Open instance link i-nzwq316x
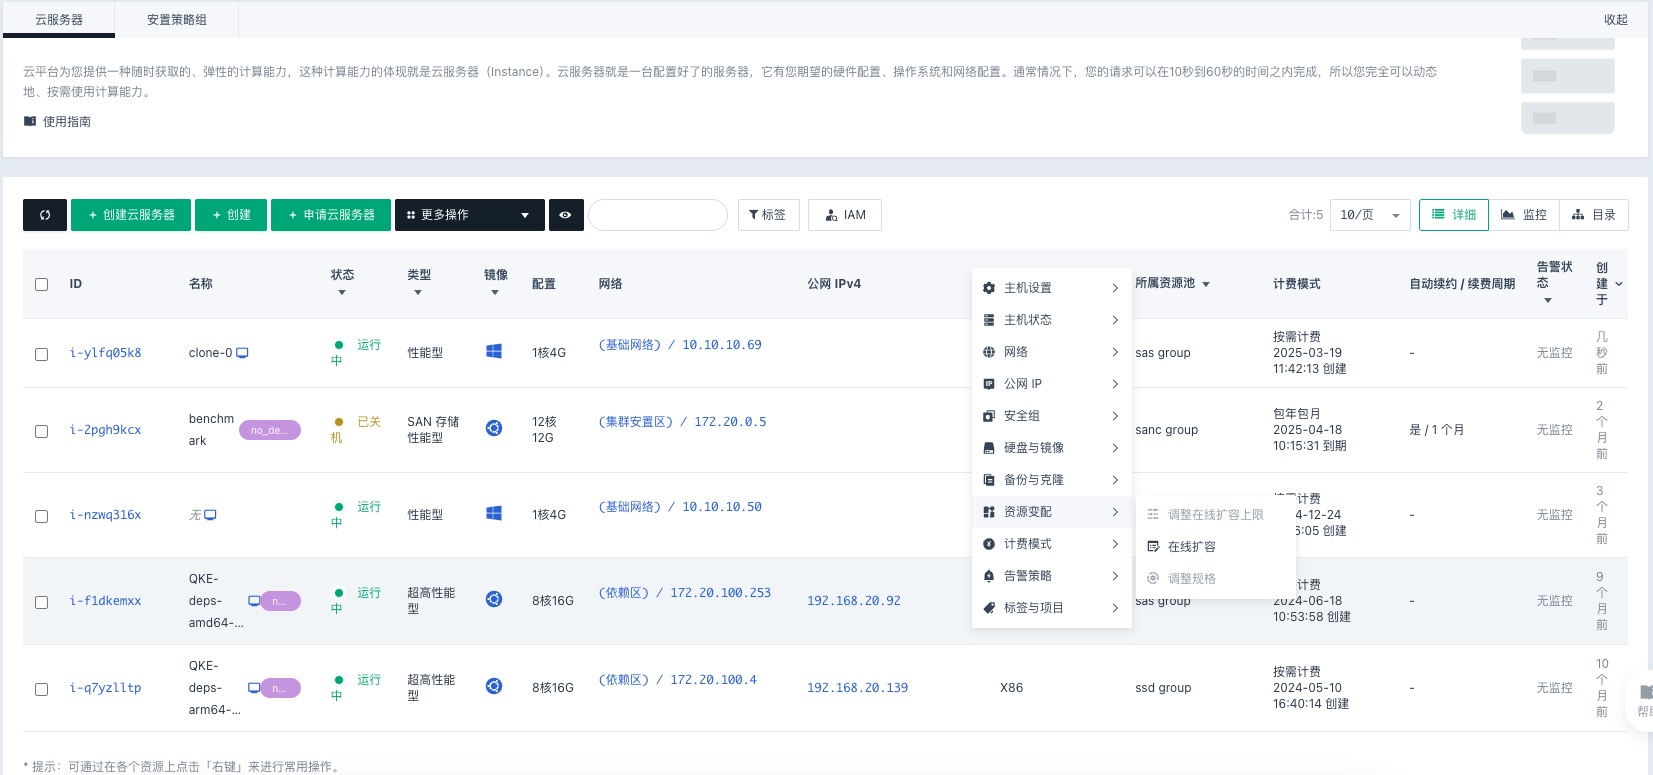The image size is (1653, 775). coord(105,515)
